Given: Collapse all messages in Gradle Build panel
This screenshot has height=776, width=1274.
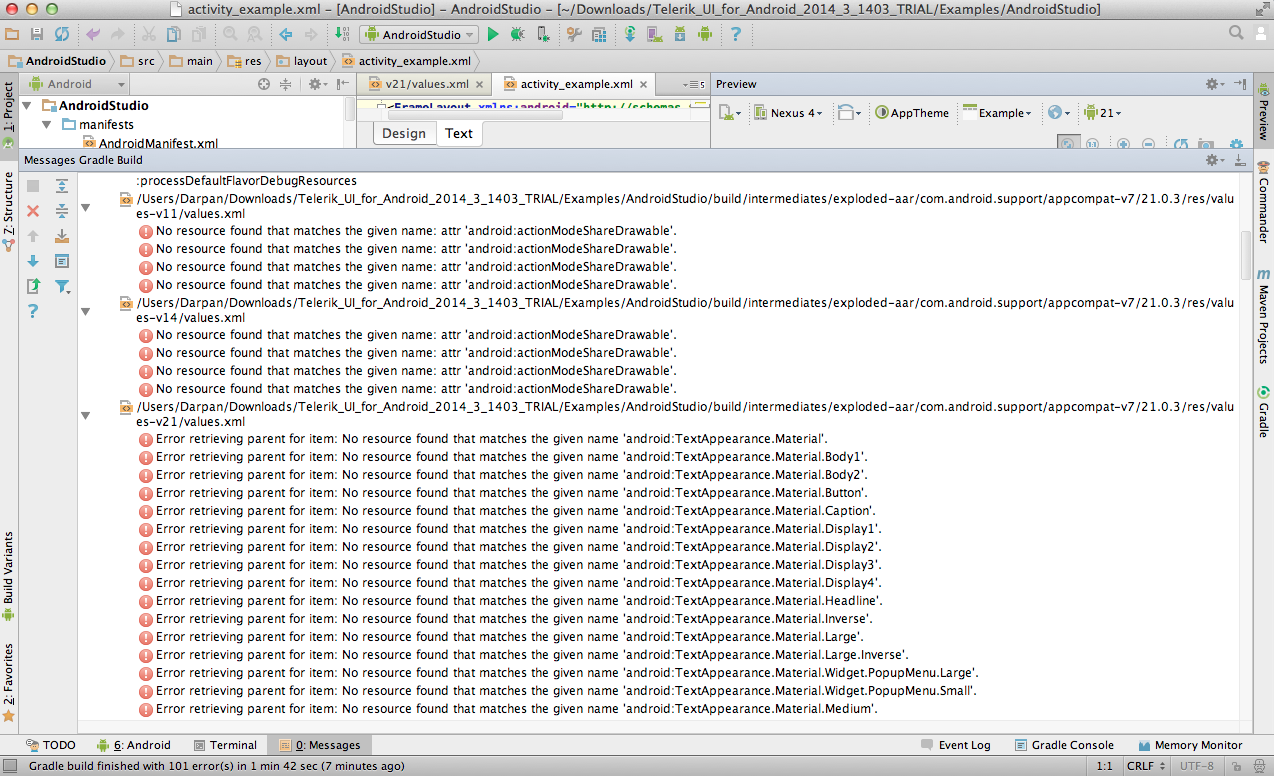Looking at the screenshot, I should pos(62,211).
